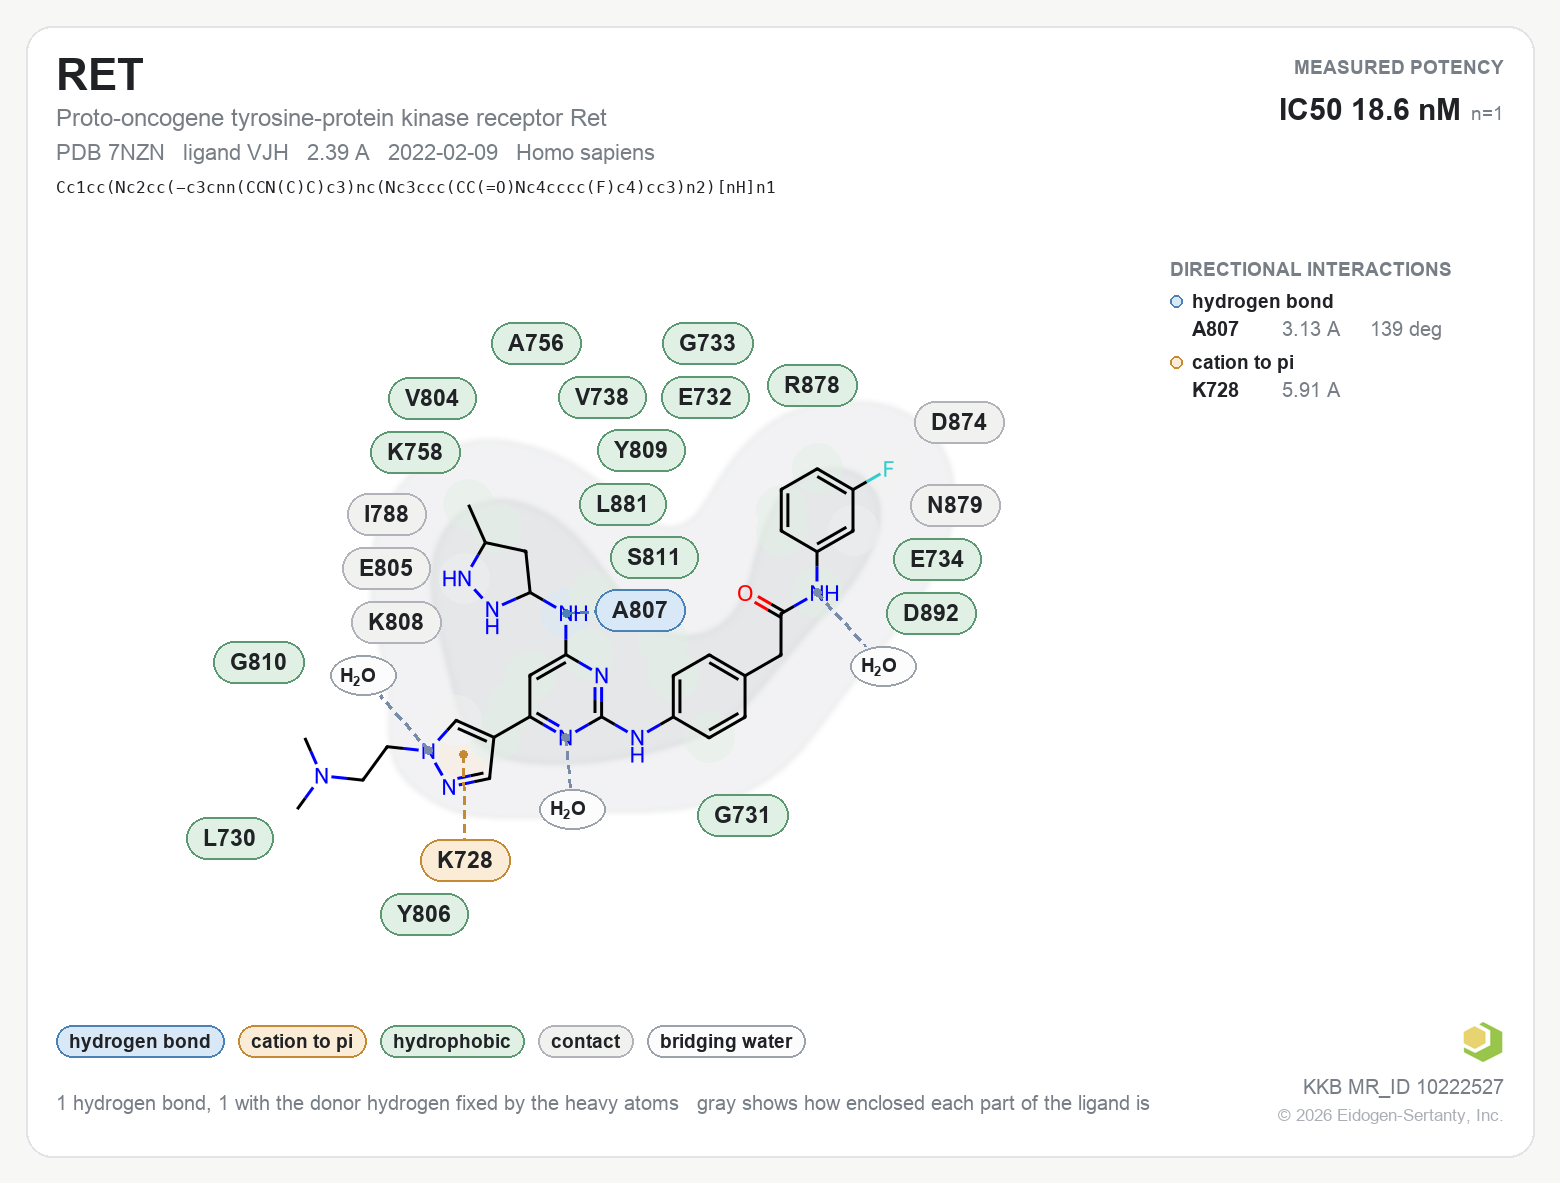Click the V804 residue label
Image resolution: width=1560 pixels, height=1183 pixels.
pos(432,398)
